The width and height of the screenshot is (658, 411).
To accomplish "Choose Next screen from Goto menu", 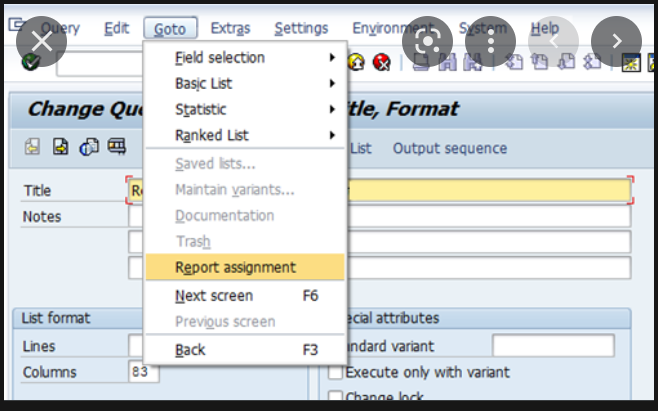I will click(x=245, y=296).
